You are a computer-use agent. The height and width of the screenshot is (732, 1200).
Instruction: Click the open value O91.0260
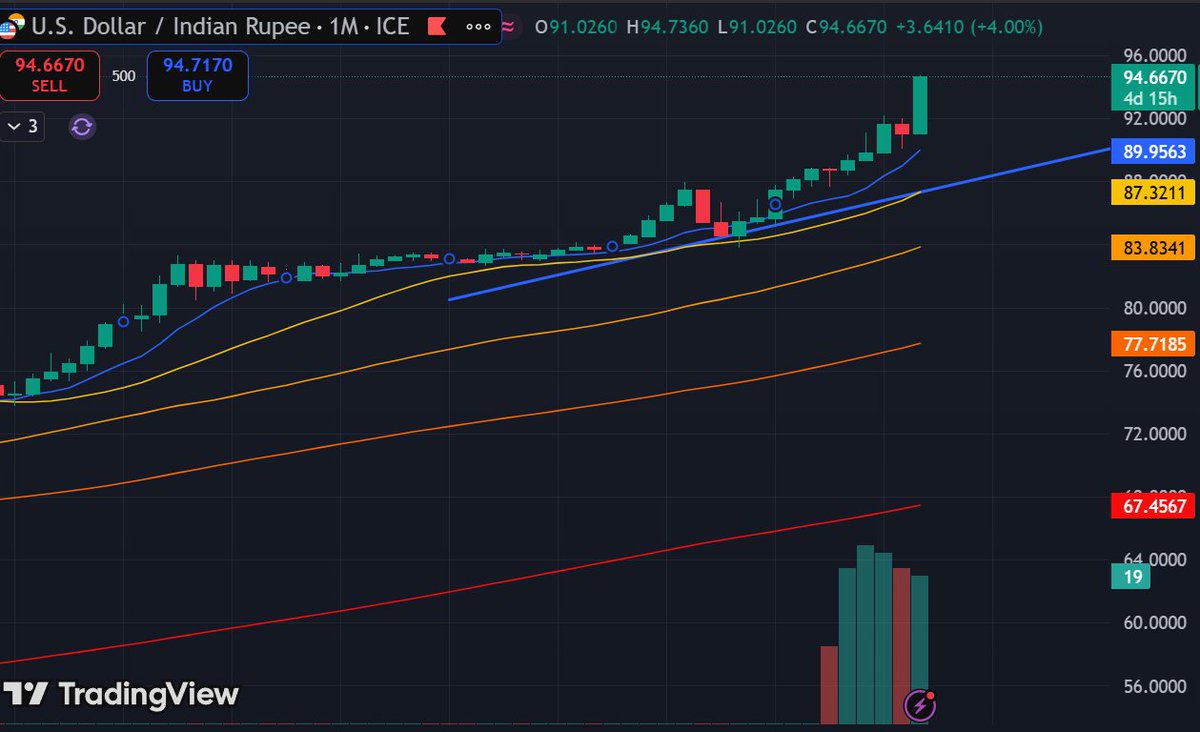(576, 26)
